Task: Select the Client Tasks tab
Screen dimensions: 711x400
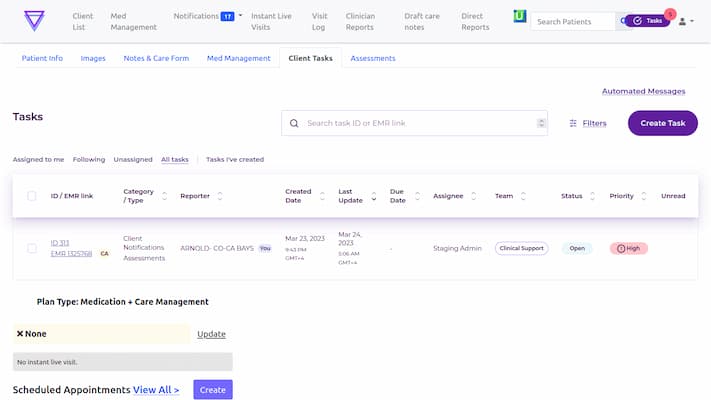Action: pyautogui.click(x=311, y=59)
